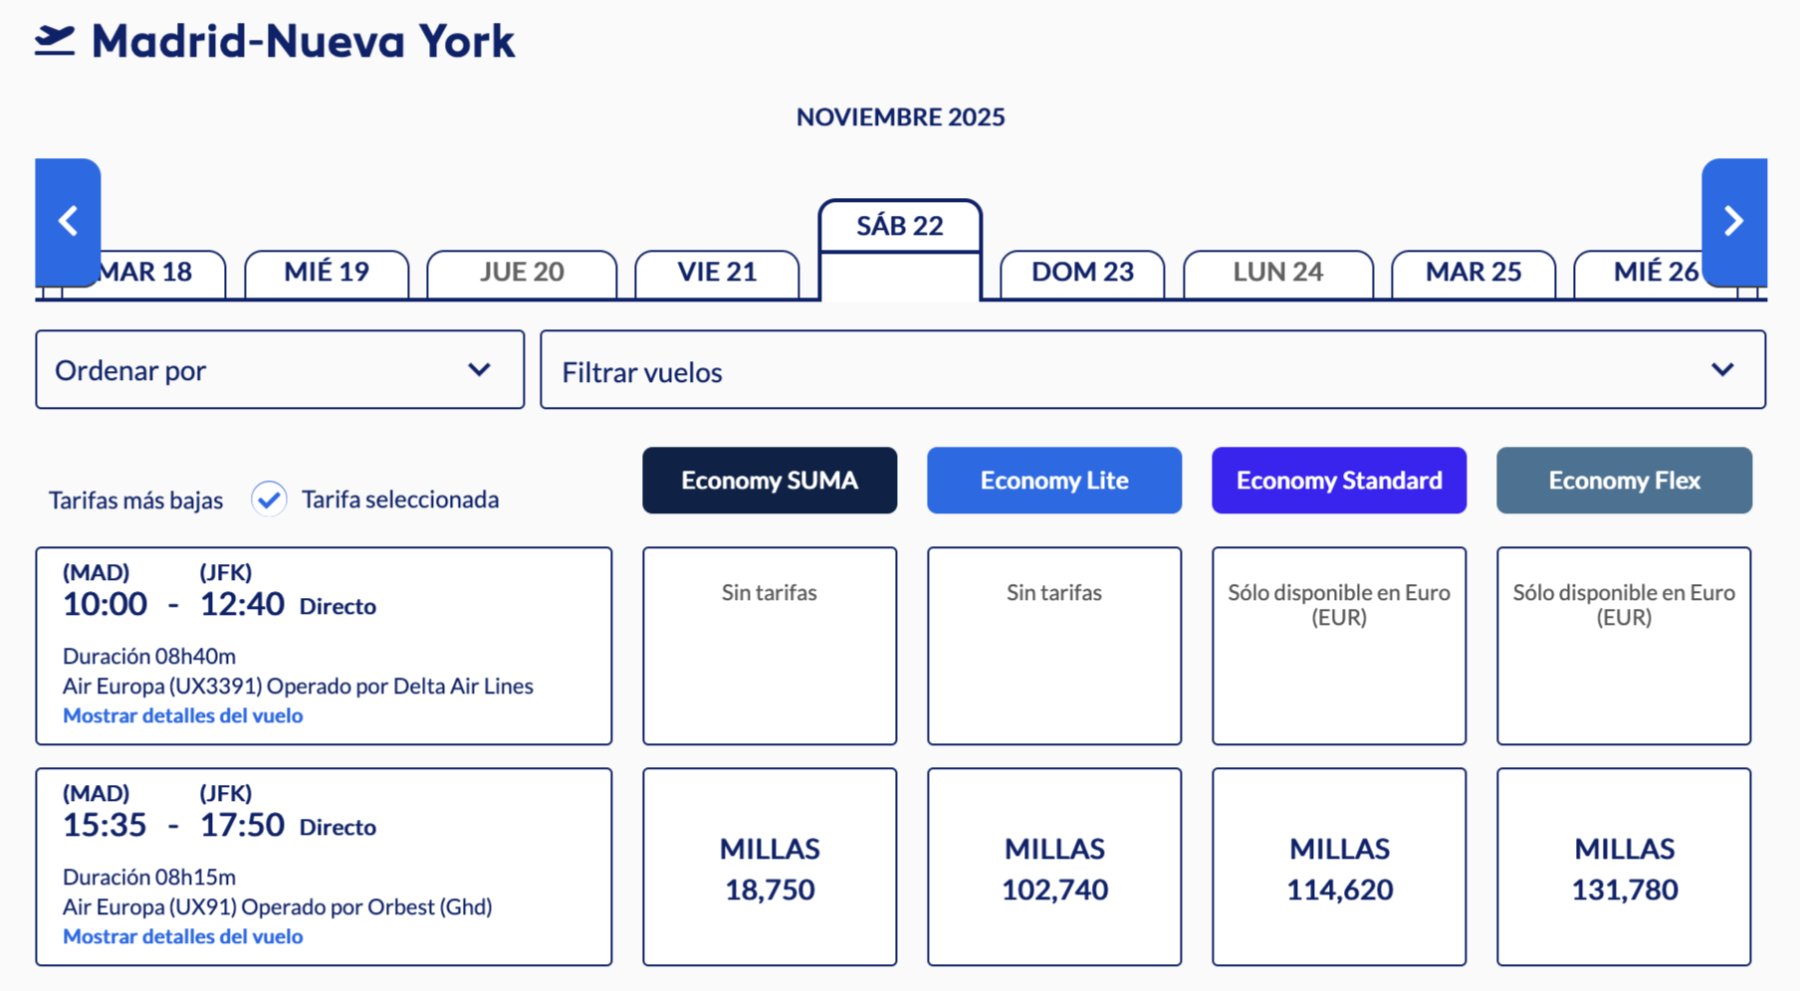Click the next dates right arrow

coord(1733,221)
